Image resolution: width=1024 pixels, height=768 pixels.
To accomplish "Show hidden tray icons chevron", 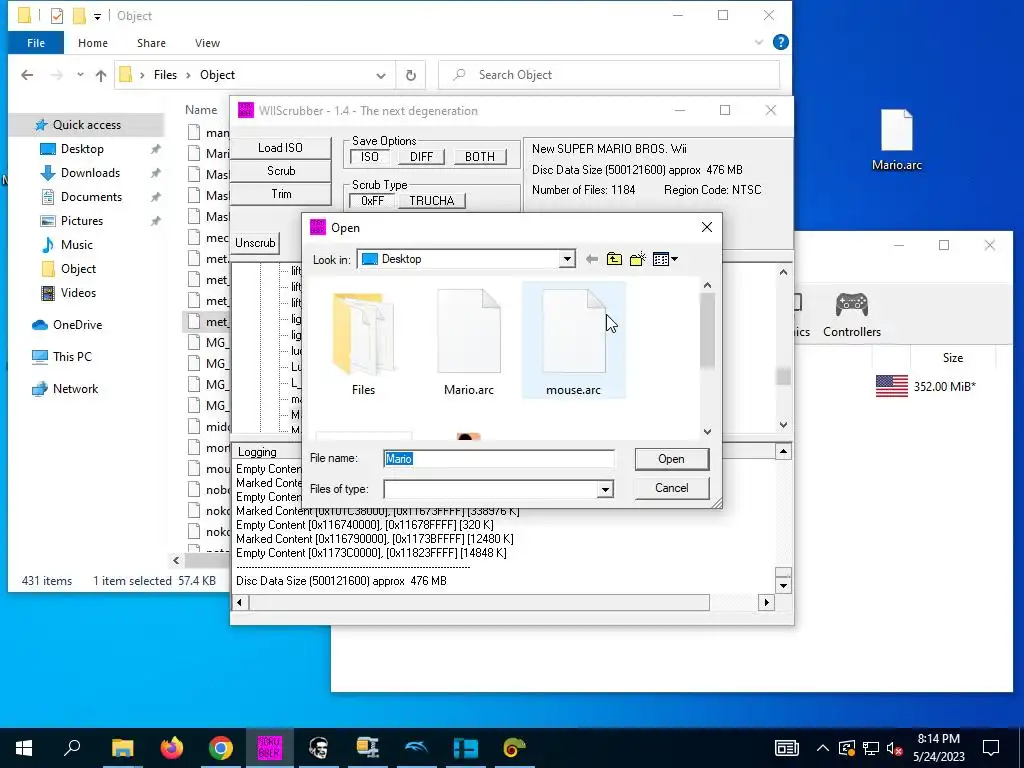I will [822, 748].
